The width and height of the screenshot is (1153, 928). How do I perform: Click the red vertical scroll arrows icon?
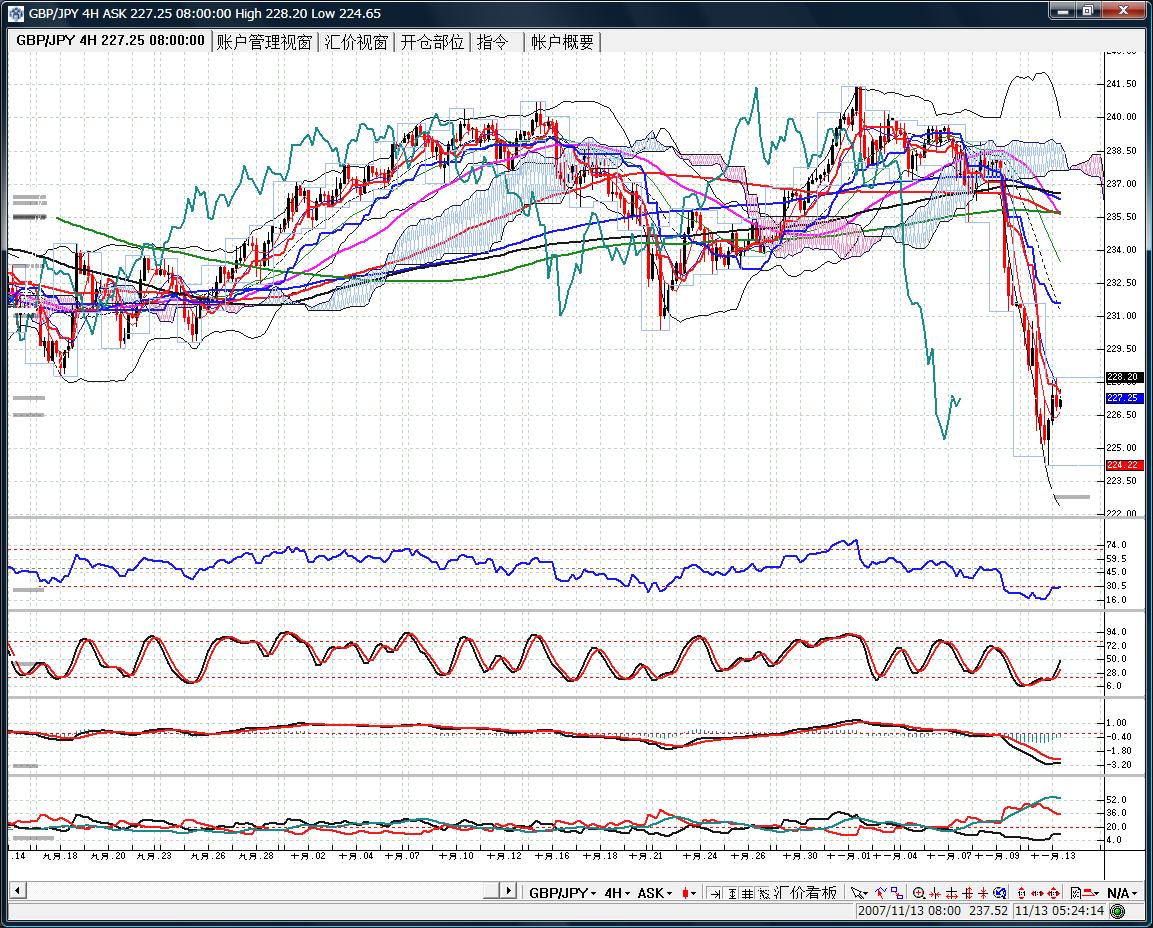pyautogui.click(x=1022, y=893)
